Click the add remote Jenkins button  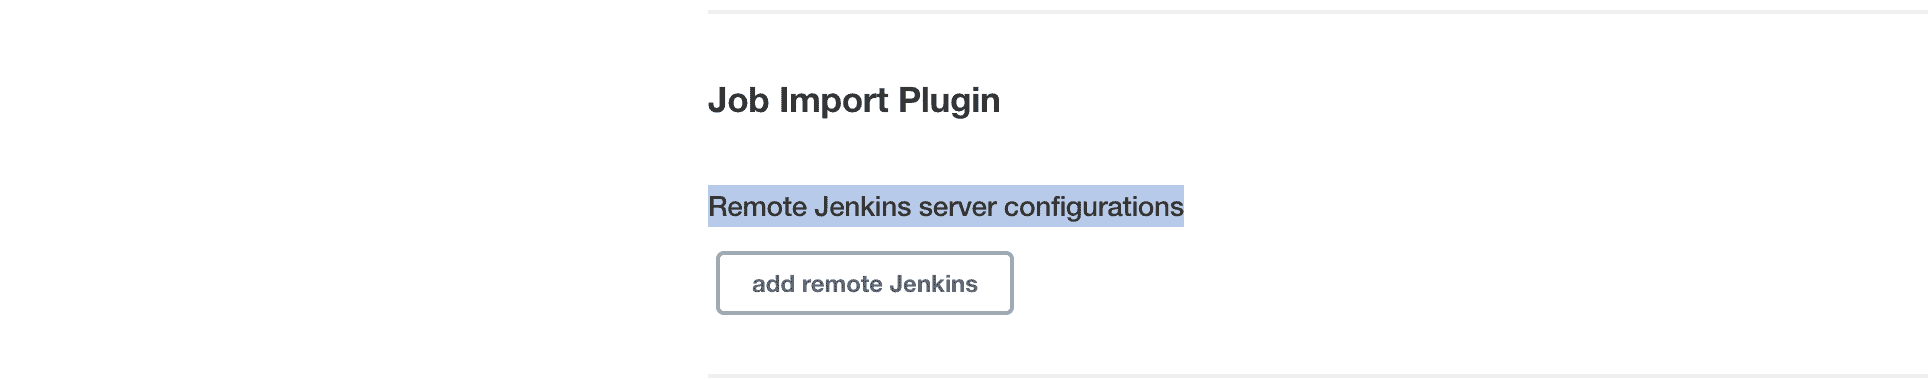click(x=865, y=283)
